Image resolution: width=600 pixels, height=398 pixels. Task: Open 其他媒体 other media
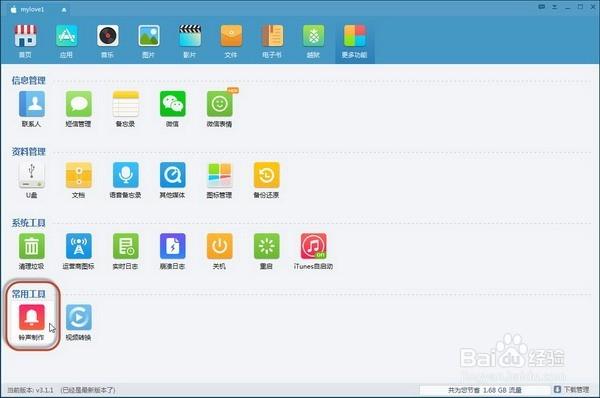(x=173, y=180)
